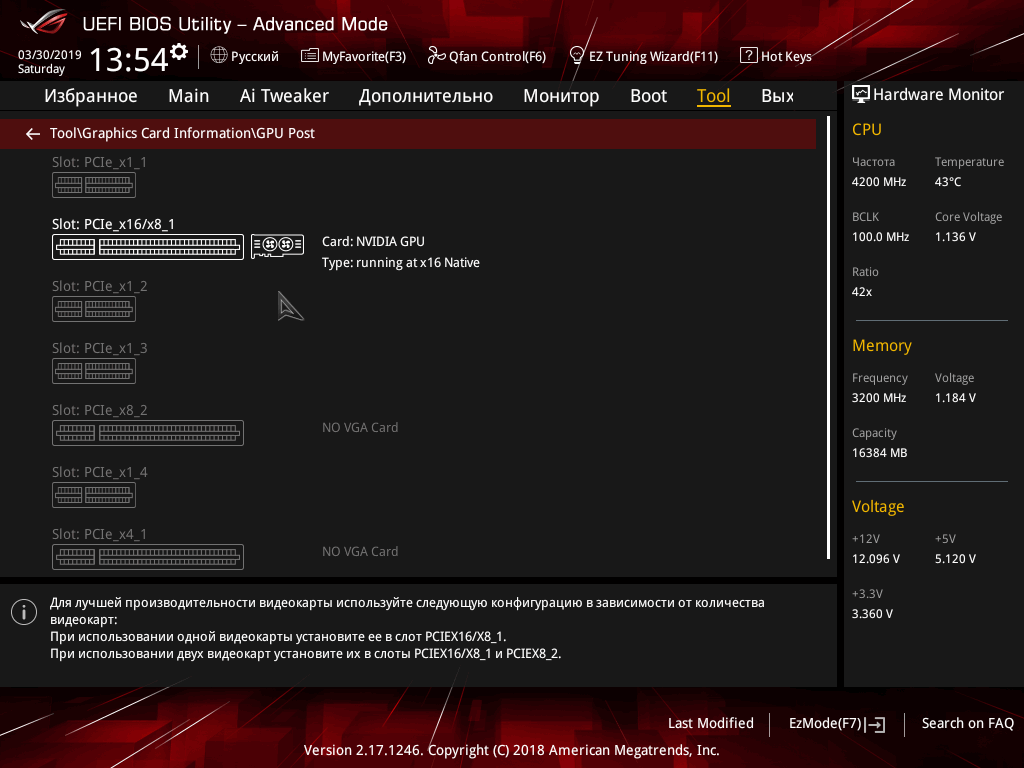
Task: Select the PCIe_x1_3 slot graphic
Action: [94, 371]
